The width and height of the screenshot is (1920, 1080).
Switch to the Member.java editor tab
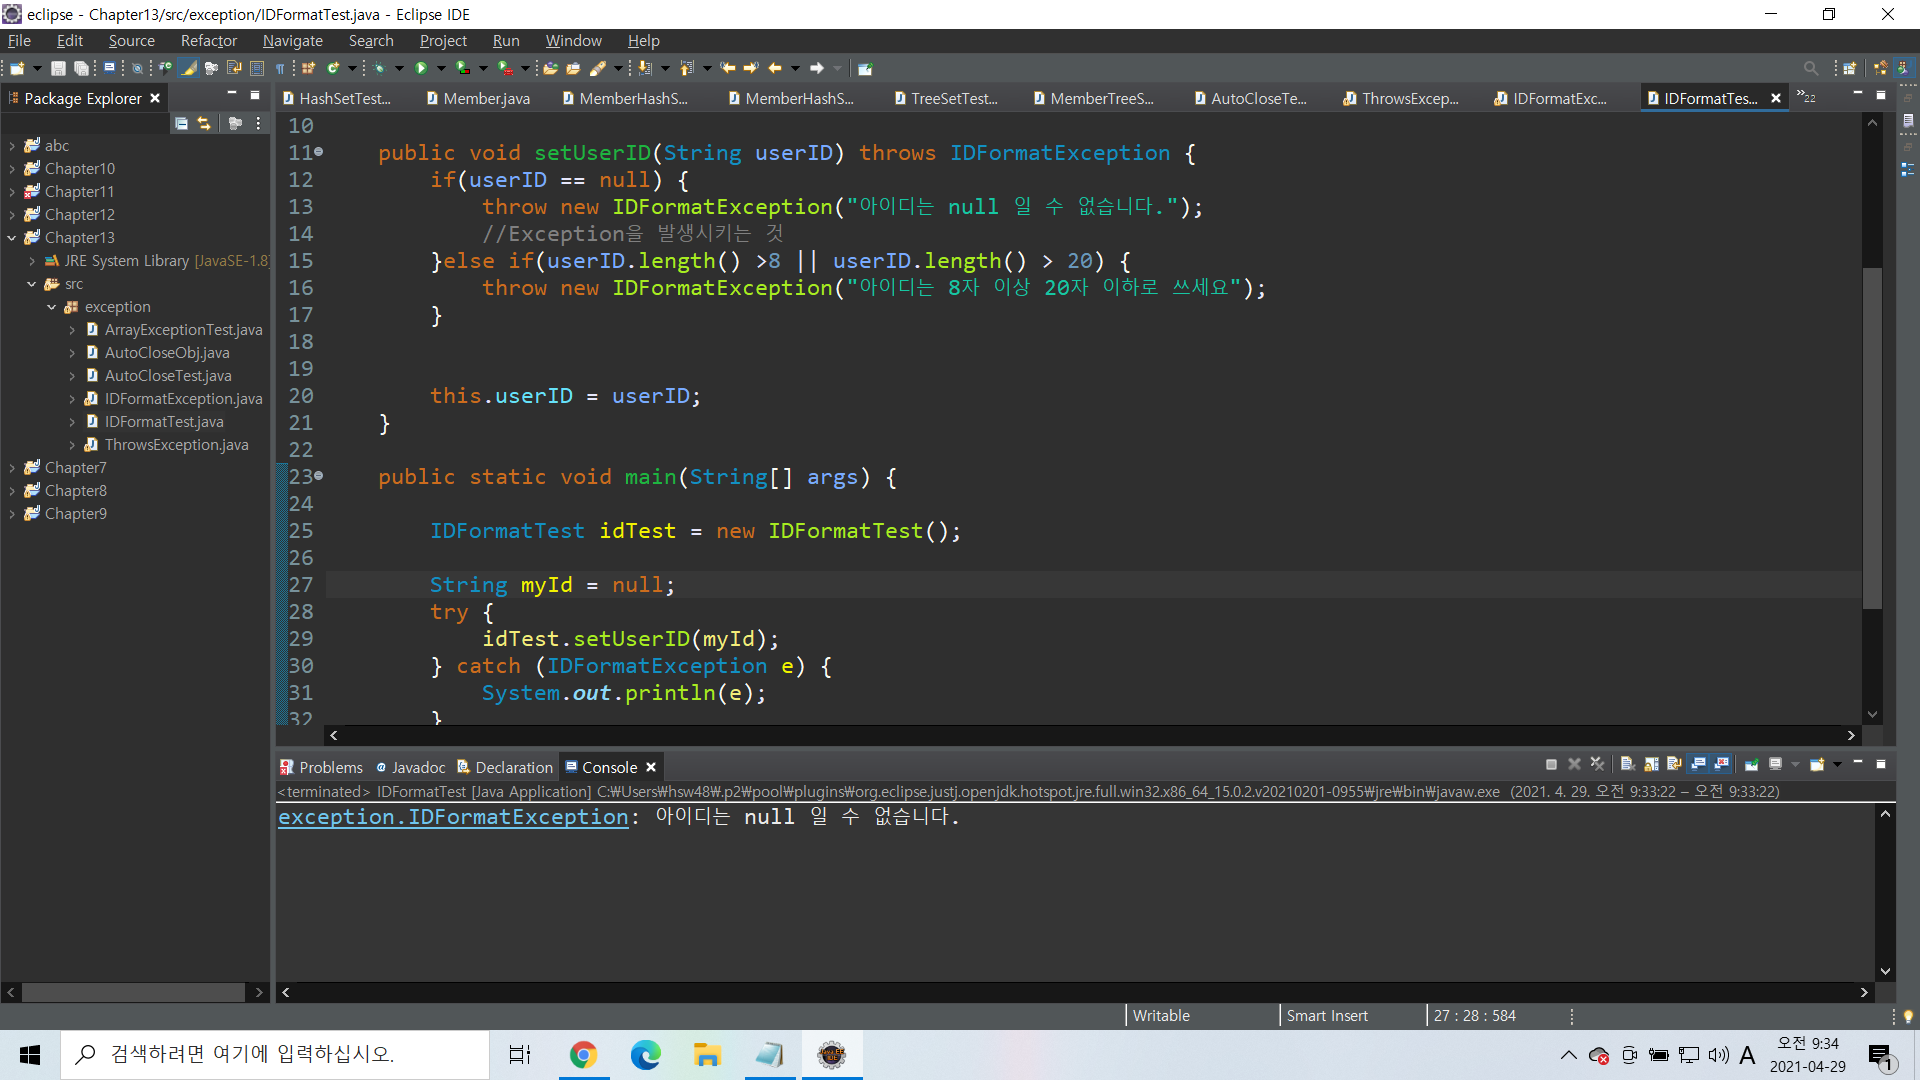tap(486, 98)
